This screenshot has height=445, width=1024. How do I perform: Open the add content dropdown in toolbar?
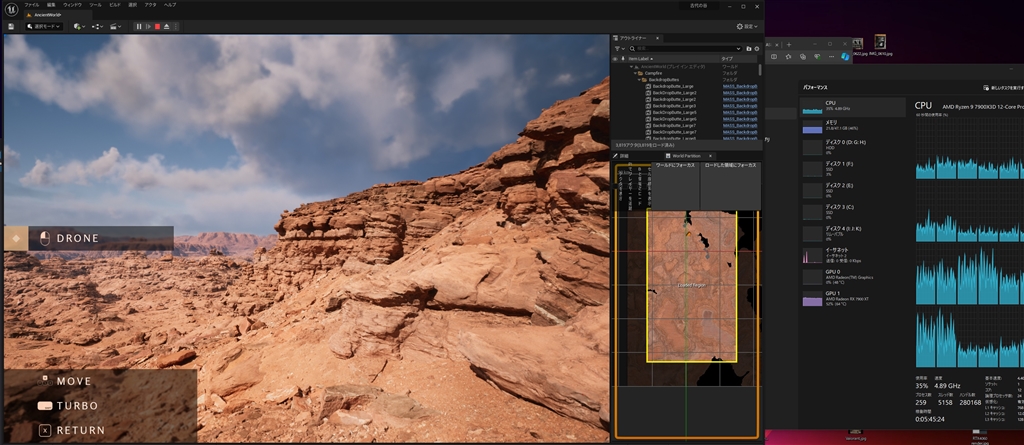point(80,26)
